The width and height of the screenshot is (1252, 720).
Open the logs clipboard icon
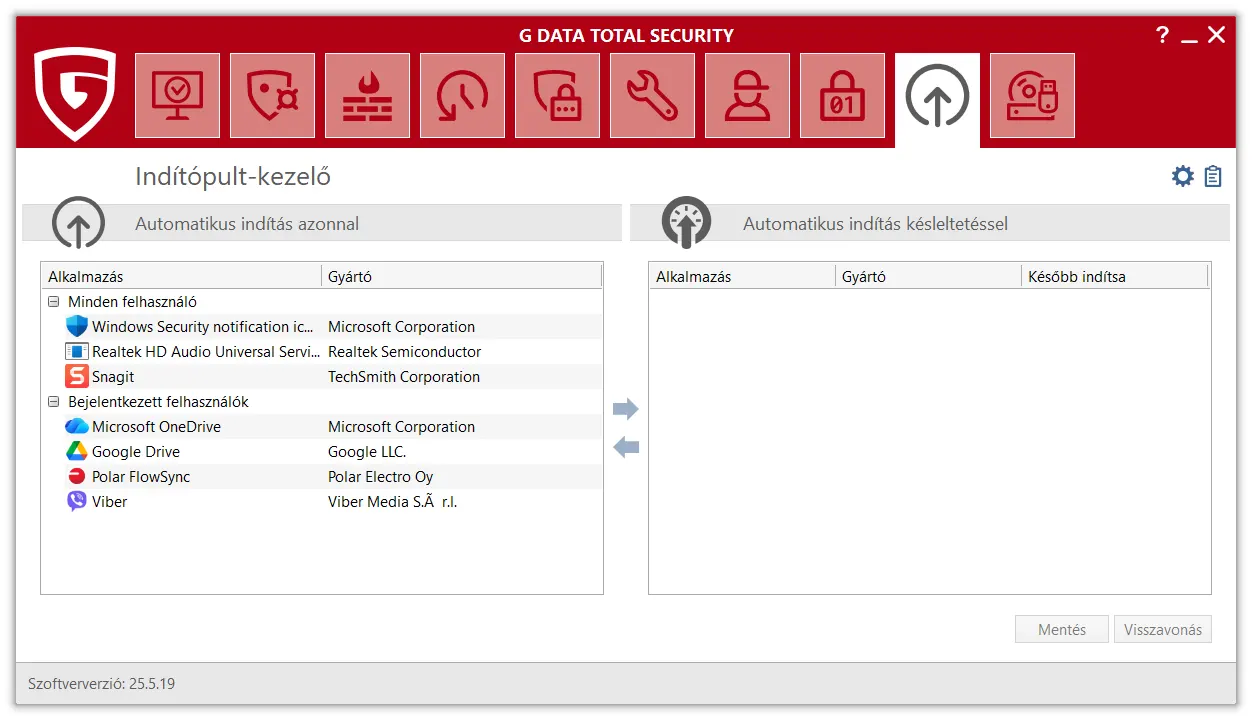point(1213,177)
